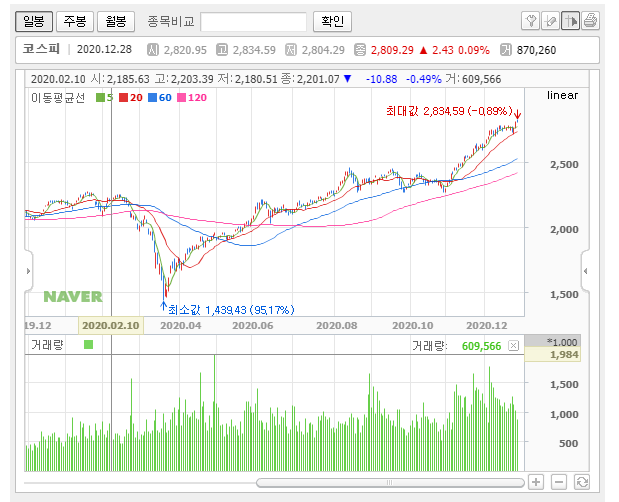Click the 0.09% change in header
Screen dimensions: 619x502
[x=474, y=50]
